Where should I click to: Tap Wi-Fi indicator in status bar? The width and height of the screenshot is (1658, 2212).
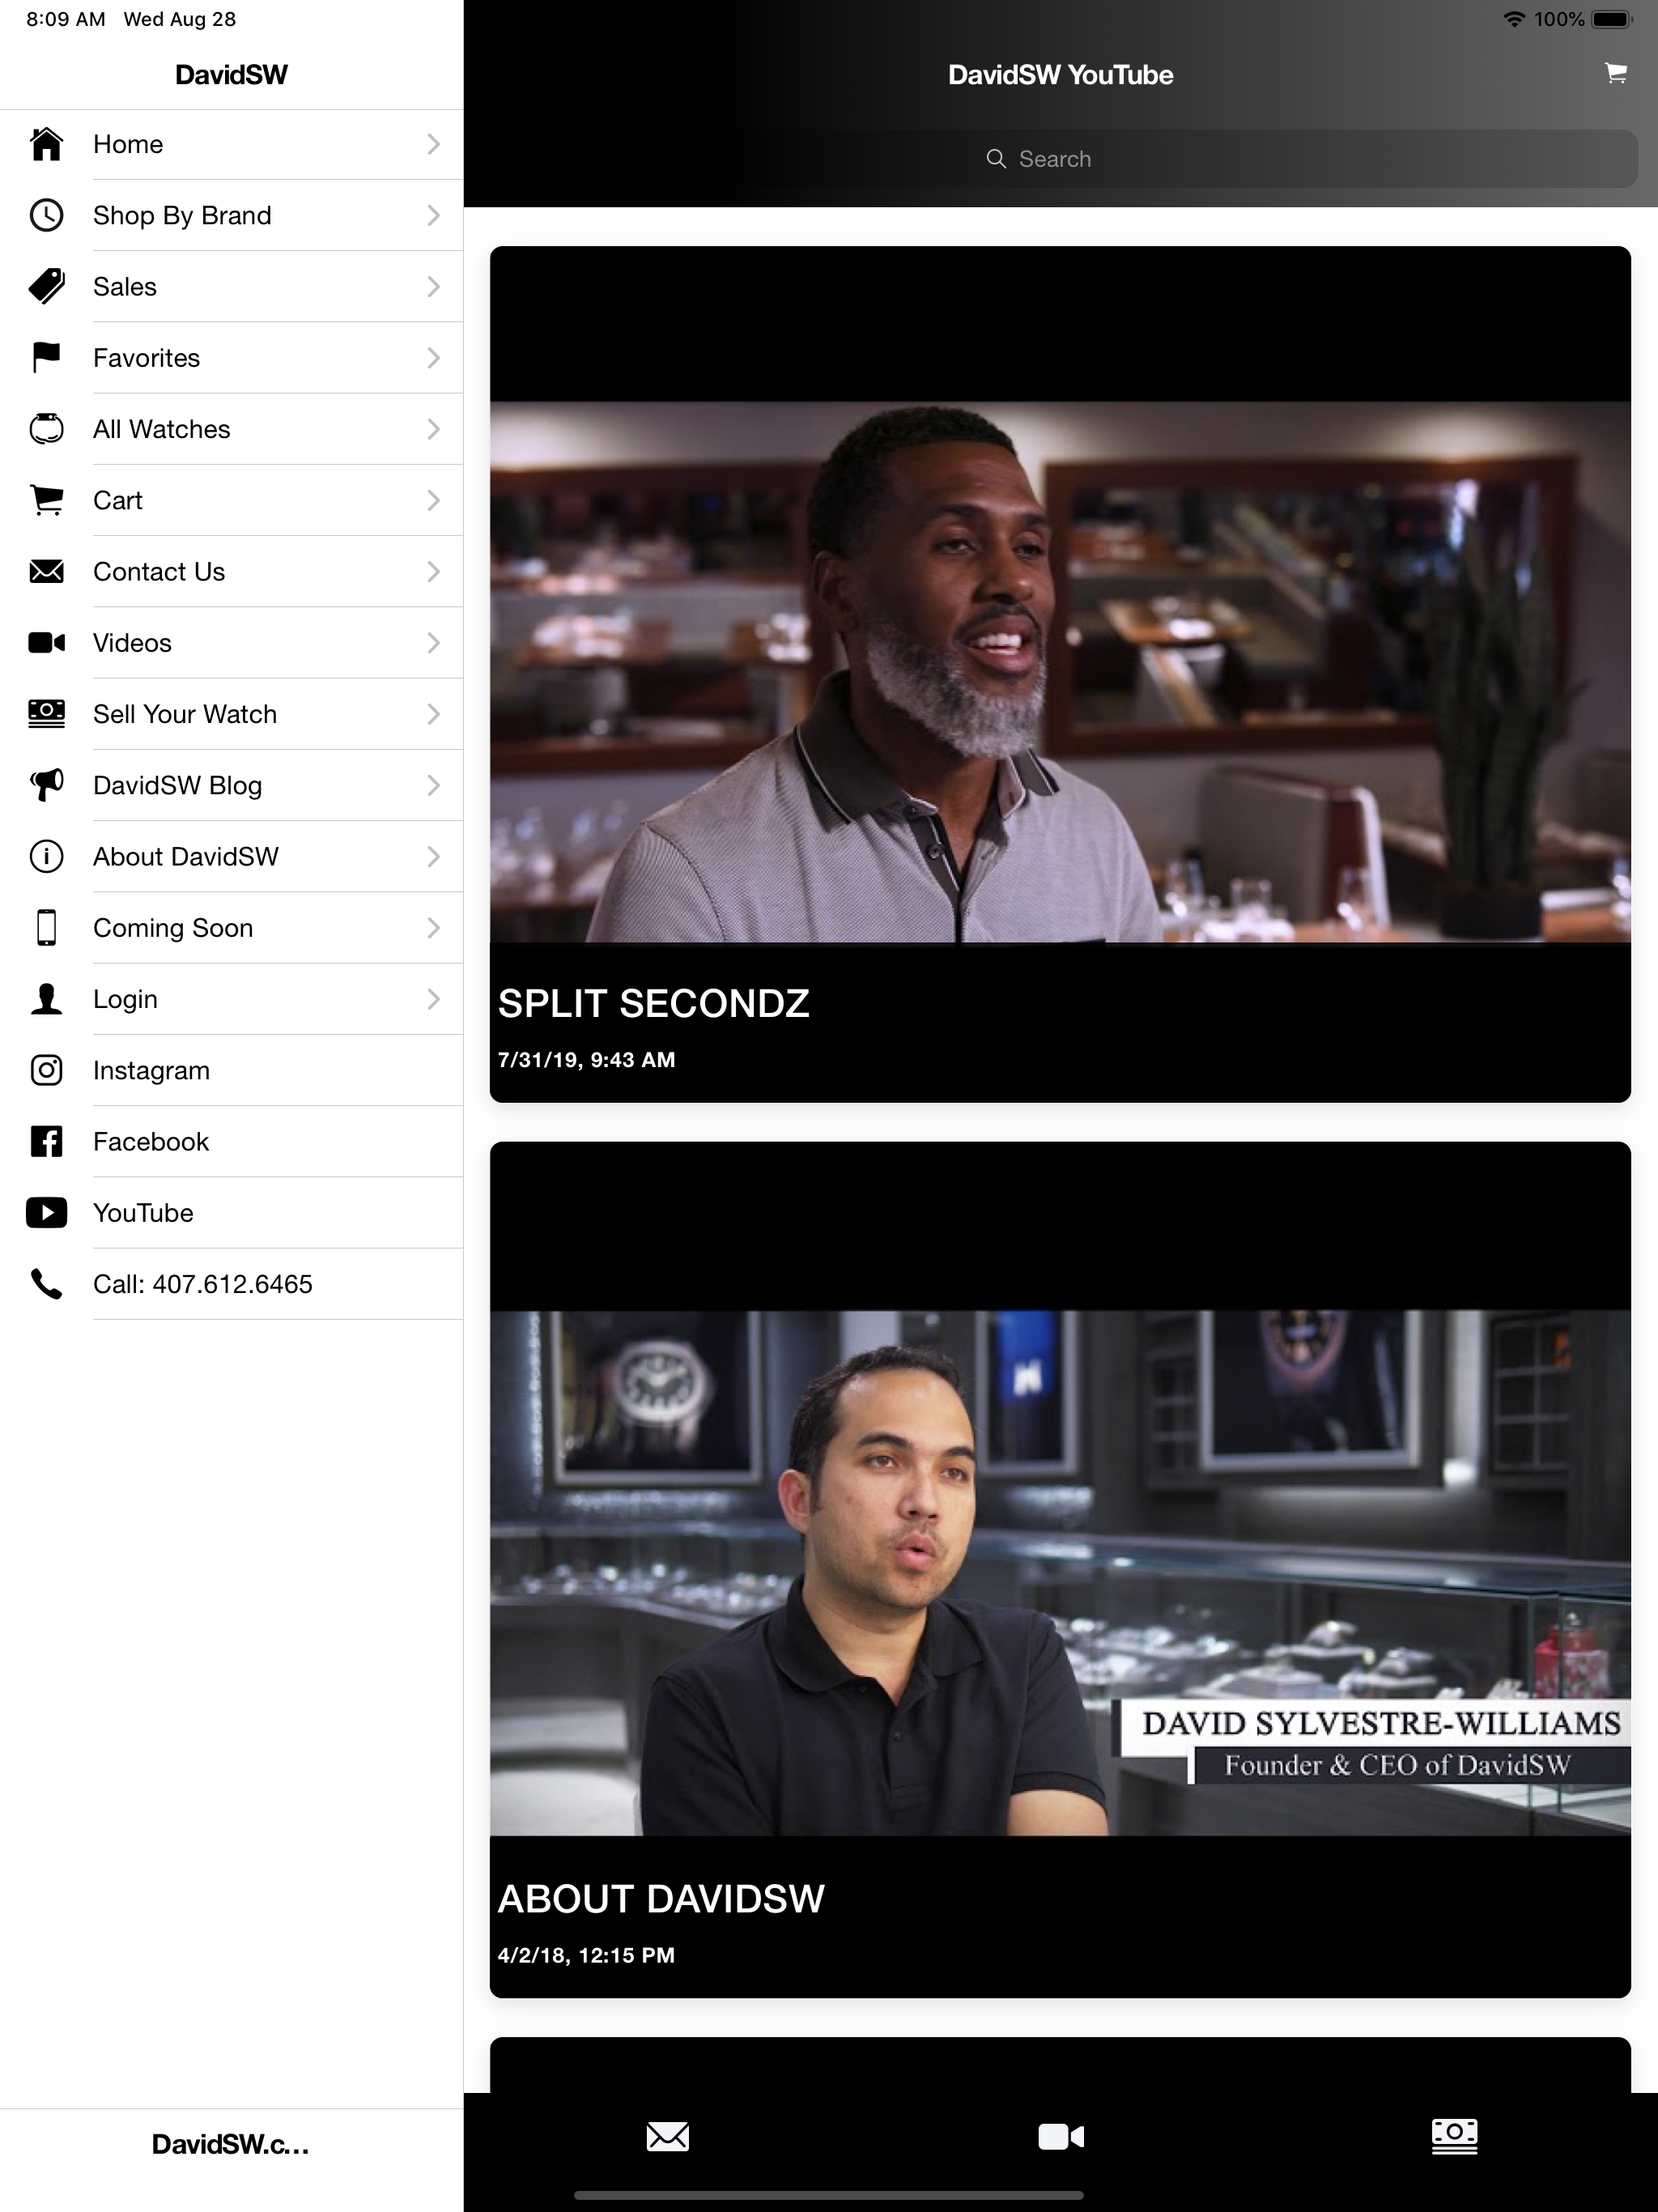[1514, 19]
